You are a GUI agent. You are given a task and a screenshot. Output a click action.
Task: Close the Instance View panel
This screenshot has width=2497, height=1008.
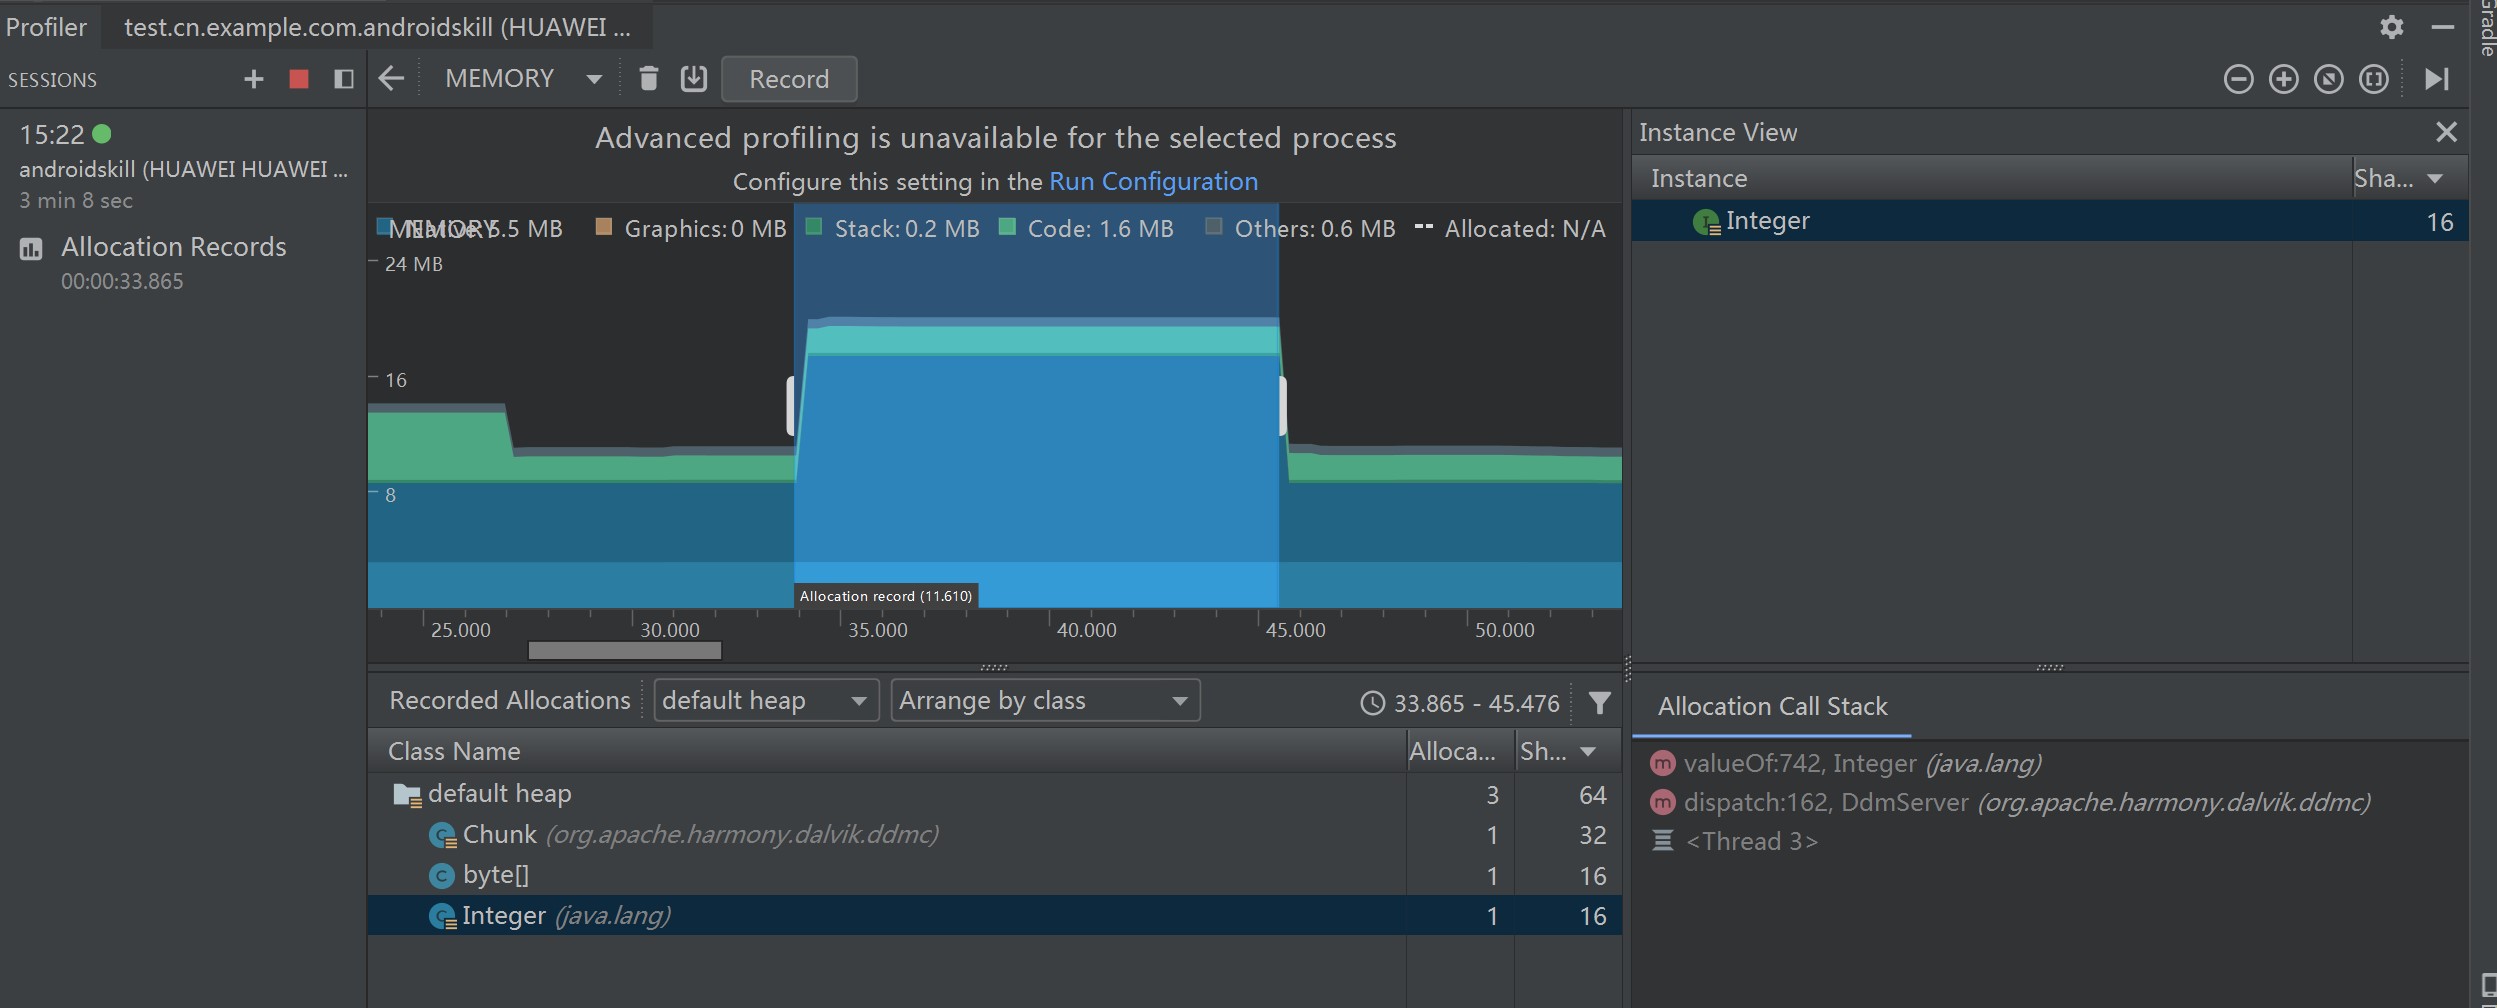(2446, 132)
